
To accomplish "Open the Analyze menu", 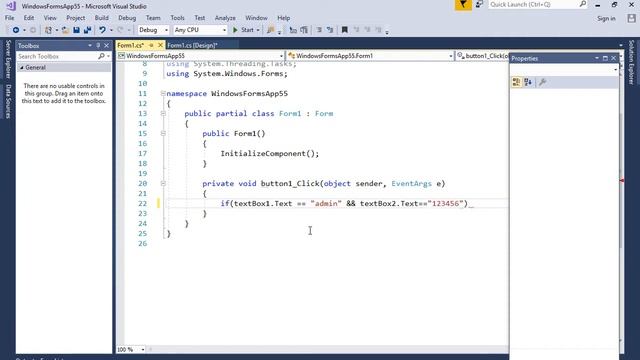I will pyautogui.click(x=225, y=18).
